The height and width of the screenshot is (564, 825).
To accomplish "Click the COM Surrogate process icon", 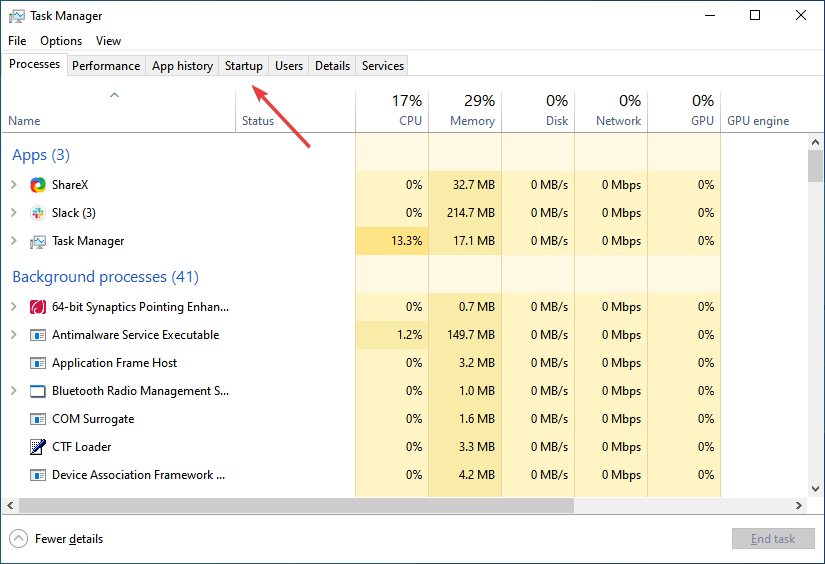I will point(38,419).
